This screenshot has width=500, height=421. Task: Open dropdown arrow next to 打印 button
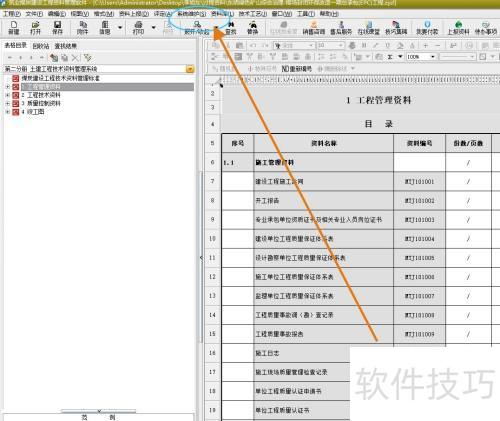click(154, 28)
